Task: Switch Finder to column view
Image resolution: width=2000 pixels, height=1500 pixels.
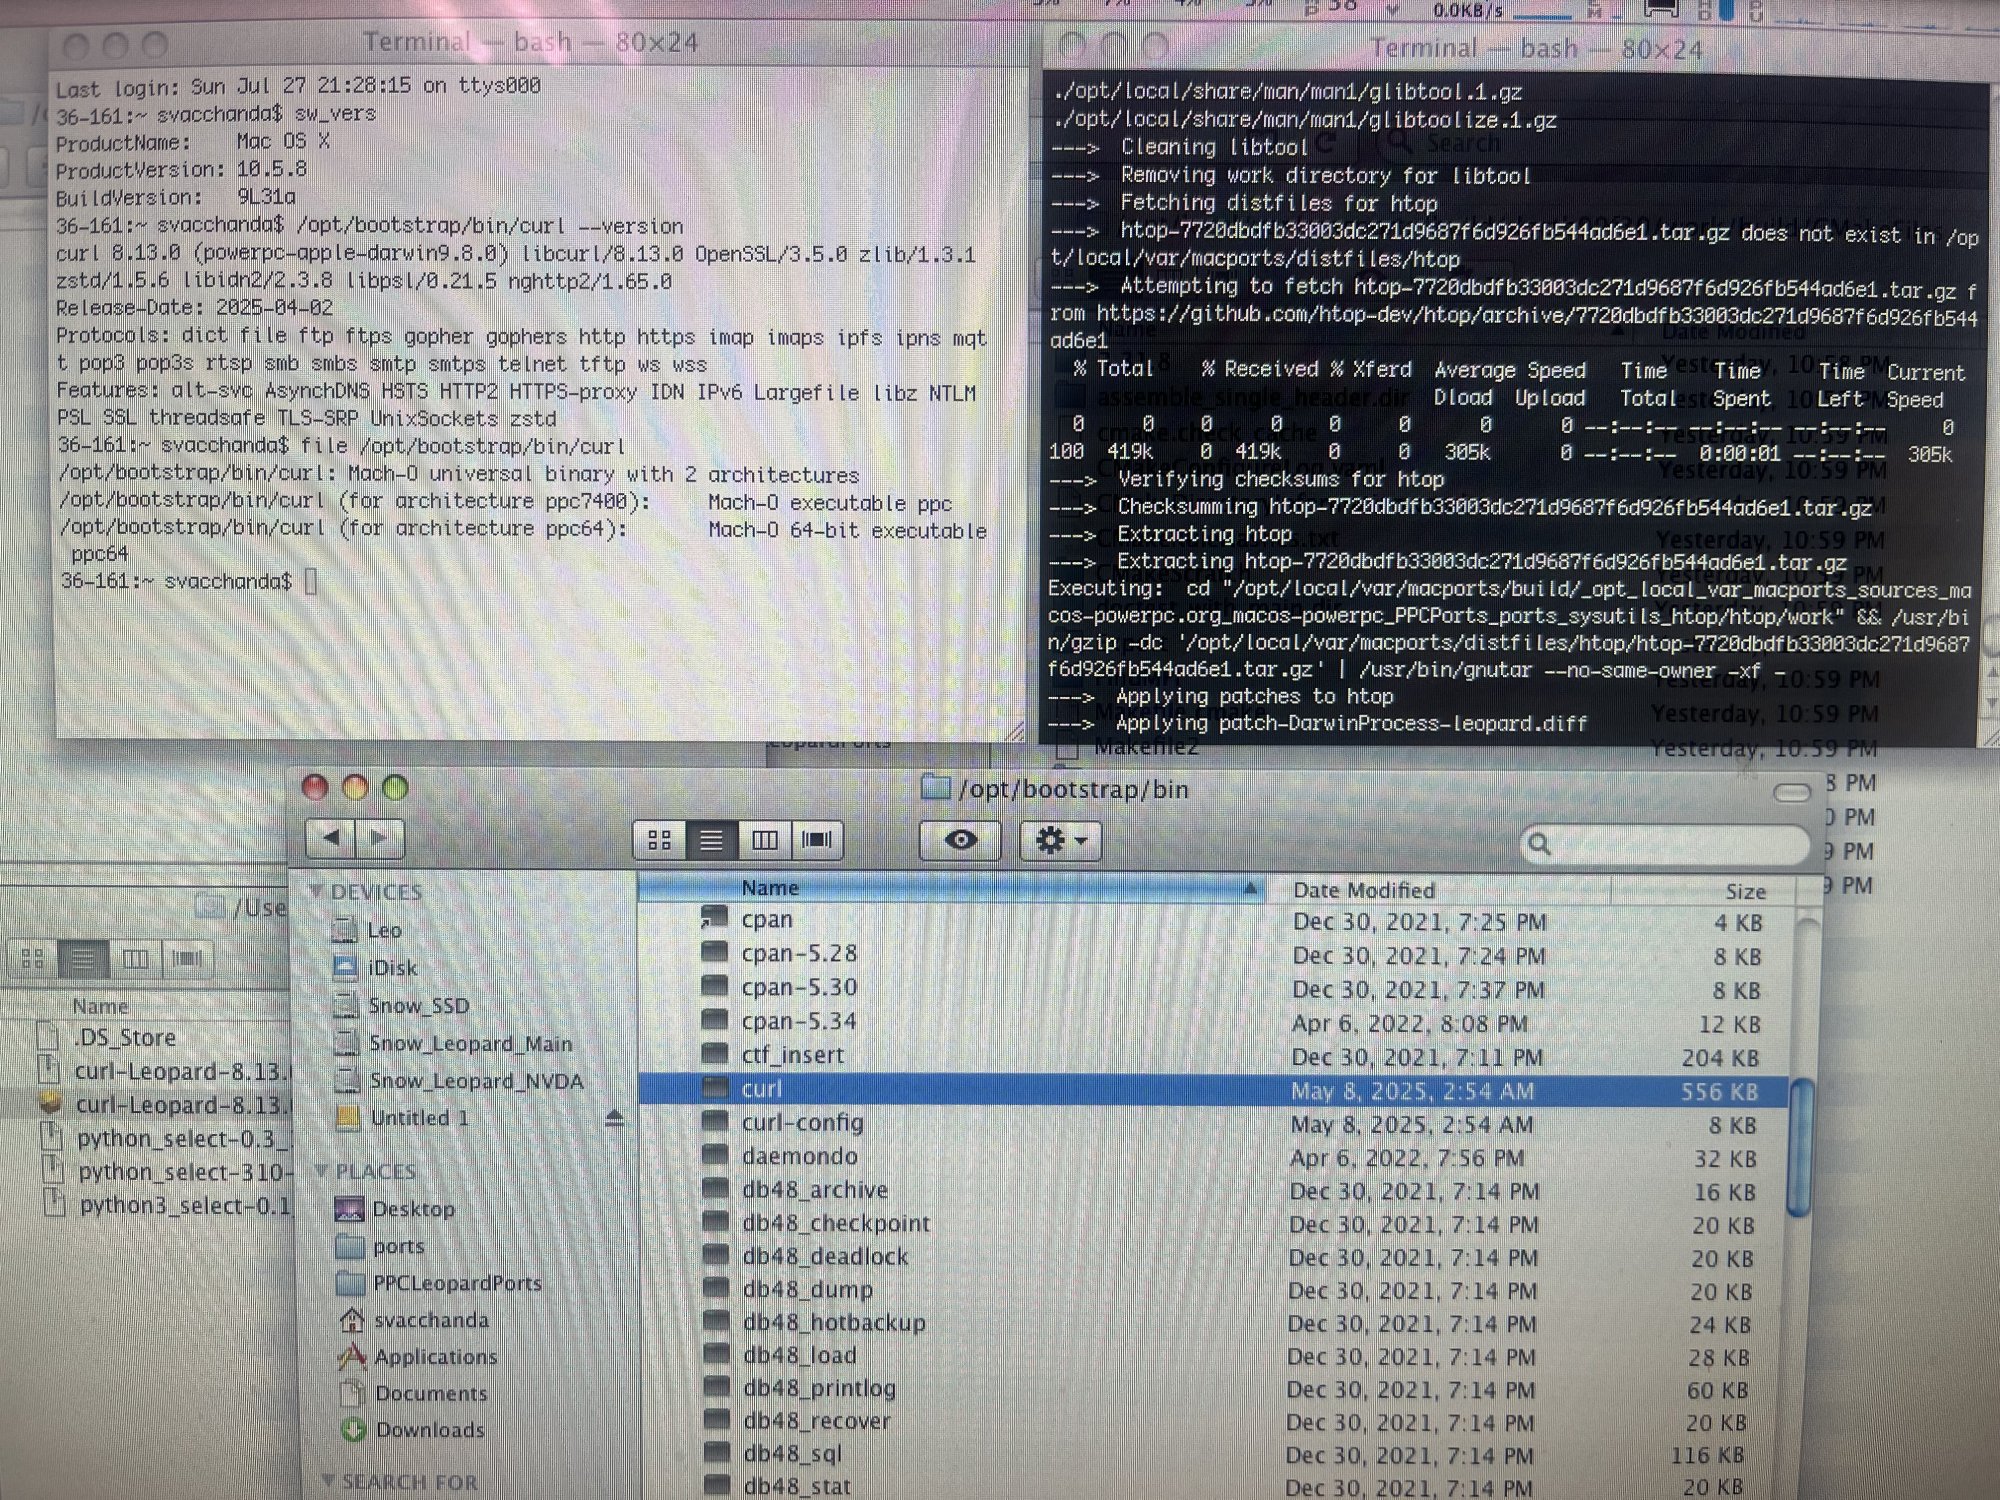Action: tap(764, 840)
